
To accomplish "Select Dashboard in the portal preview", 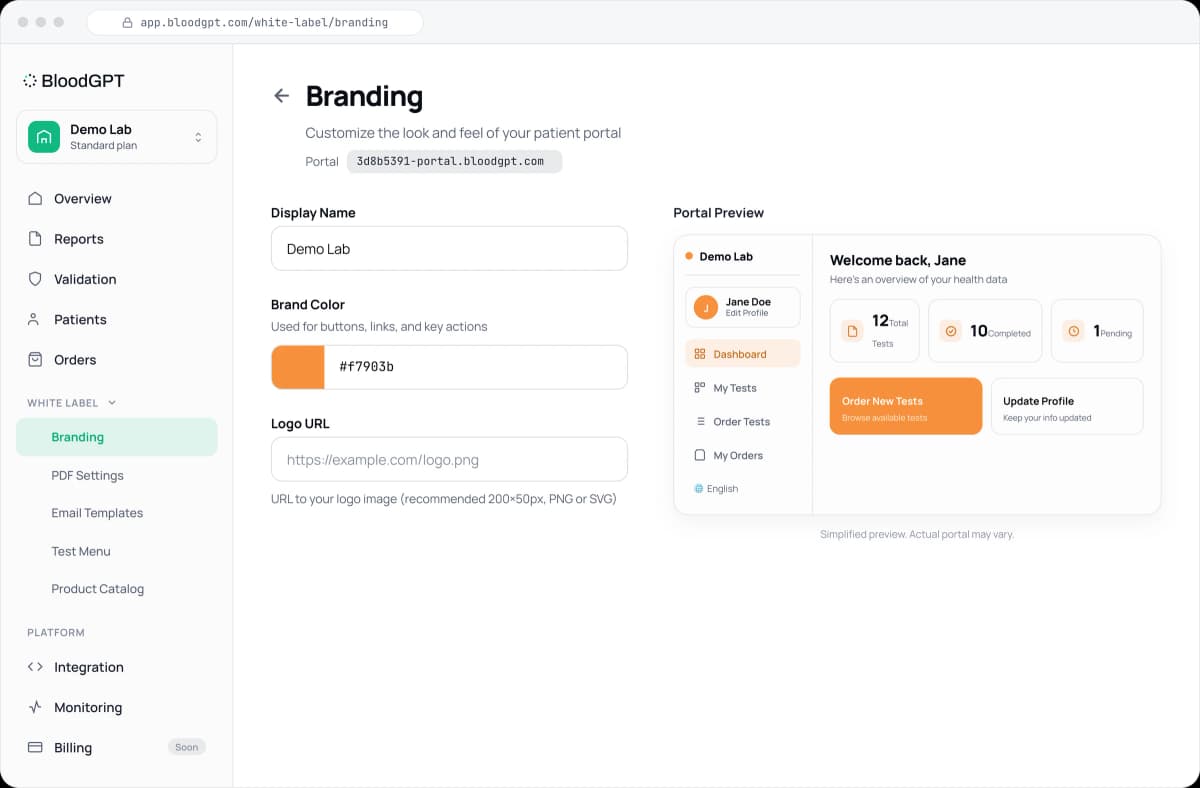I will pyautogui.click(x=743, y=354).
